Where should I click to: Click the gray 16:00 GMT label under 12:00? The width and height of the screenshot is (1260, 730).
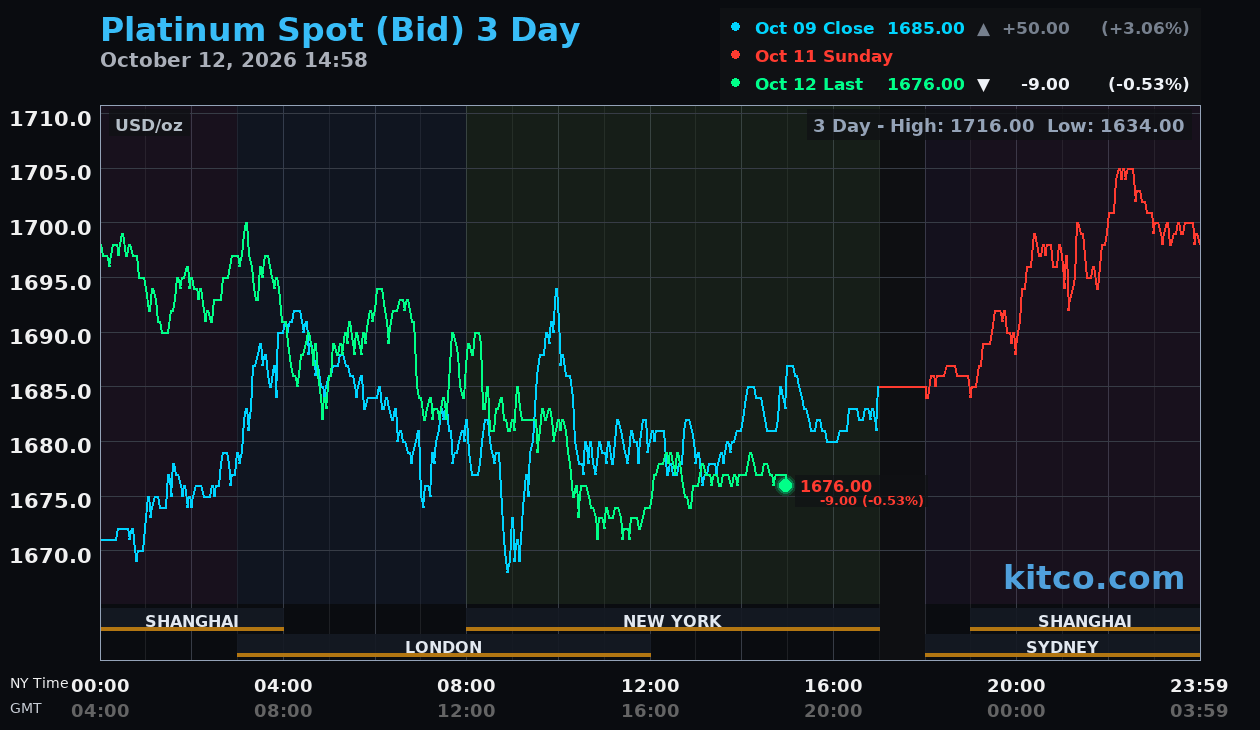pyautogui.click(x=650, y=711)
